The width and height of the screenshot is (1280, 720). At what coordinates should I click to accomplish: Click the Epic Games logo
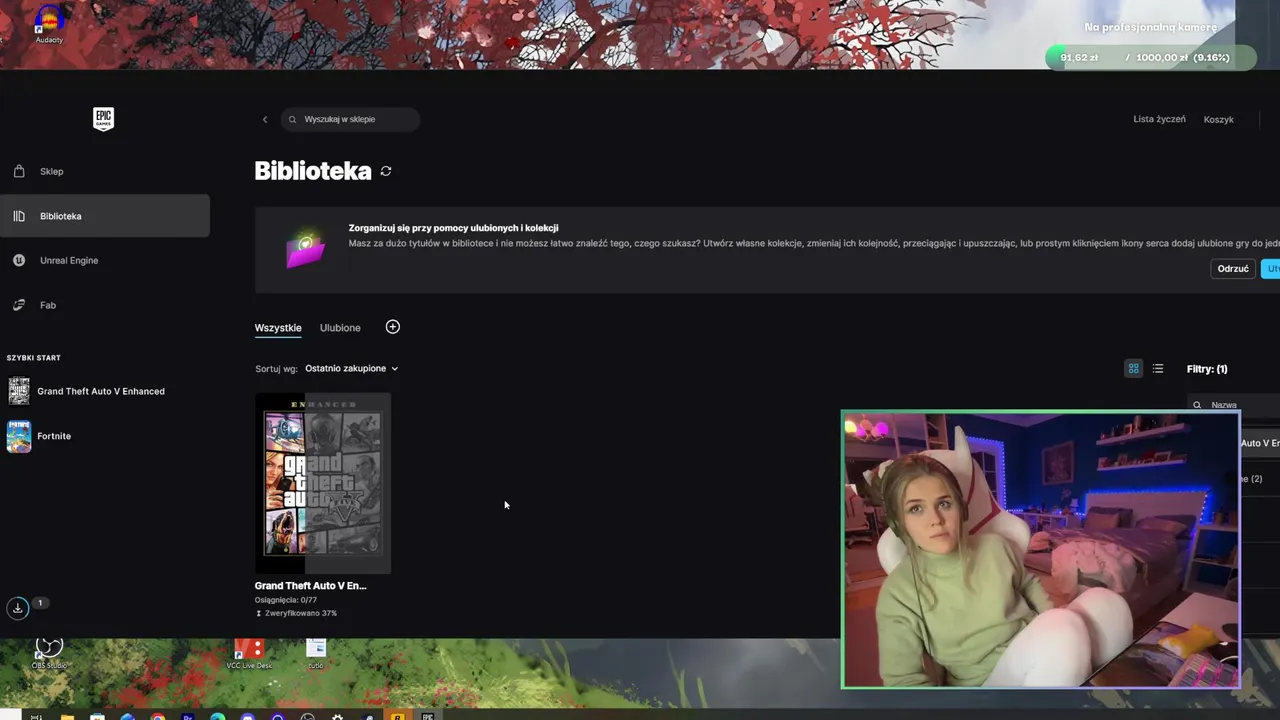pos(104,119)
